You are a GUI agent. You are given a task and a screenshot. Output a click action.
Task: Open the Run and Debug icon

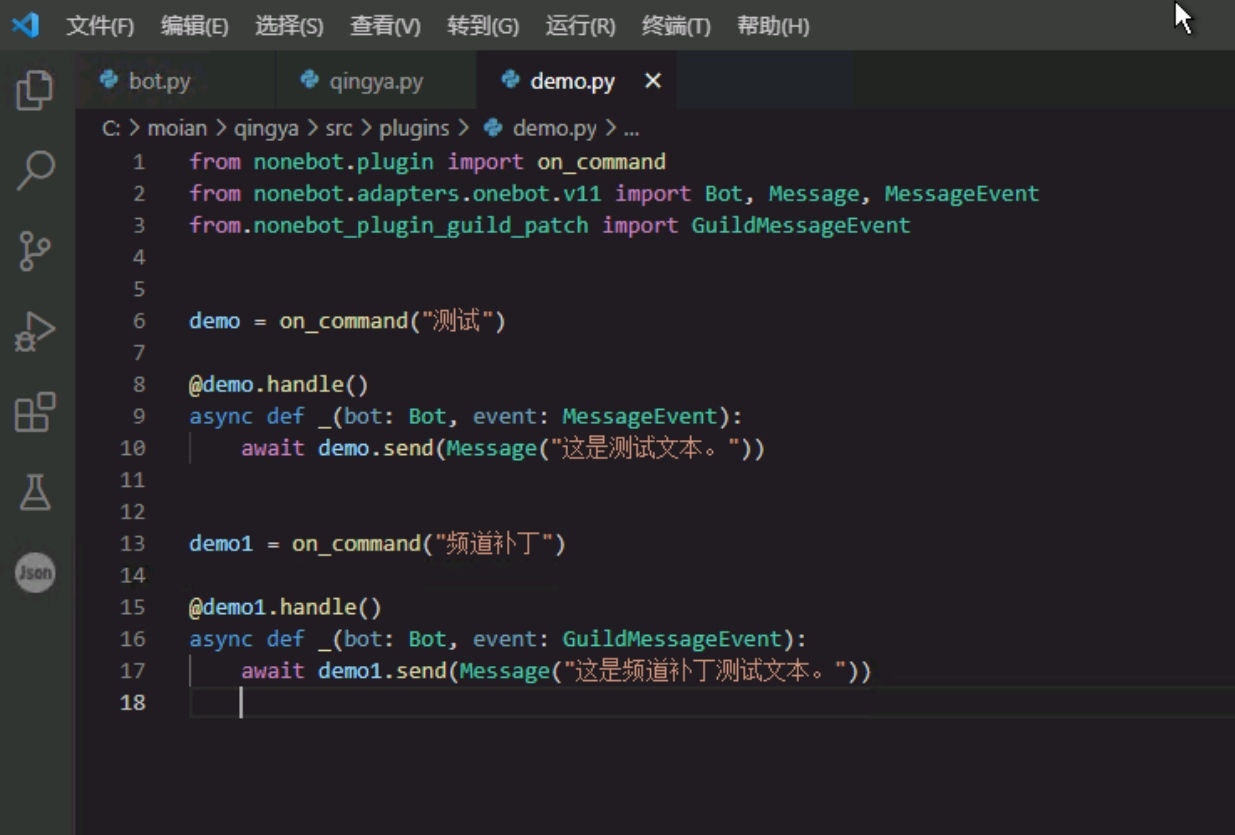tap(36, 331)
